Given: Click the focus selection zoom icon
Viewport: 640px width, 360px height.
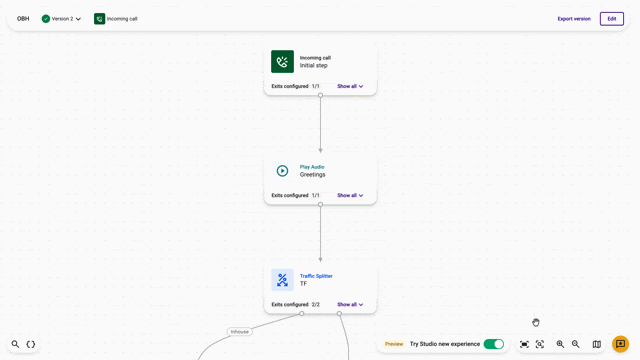Looking at the screenshot, I should coord(540,344).
